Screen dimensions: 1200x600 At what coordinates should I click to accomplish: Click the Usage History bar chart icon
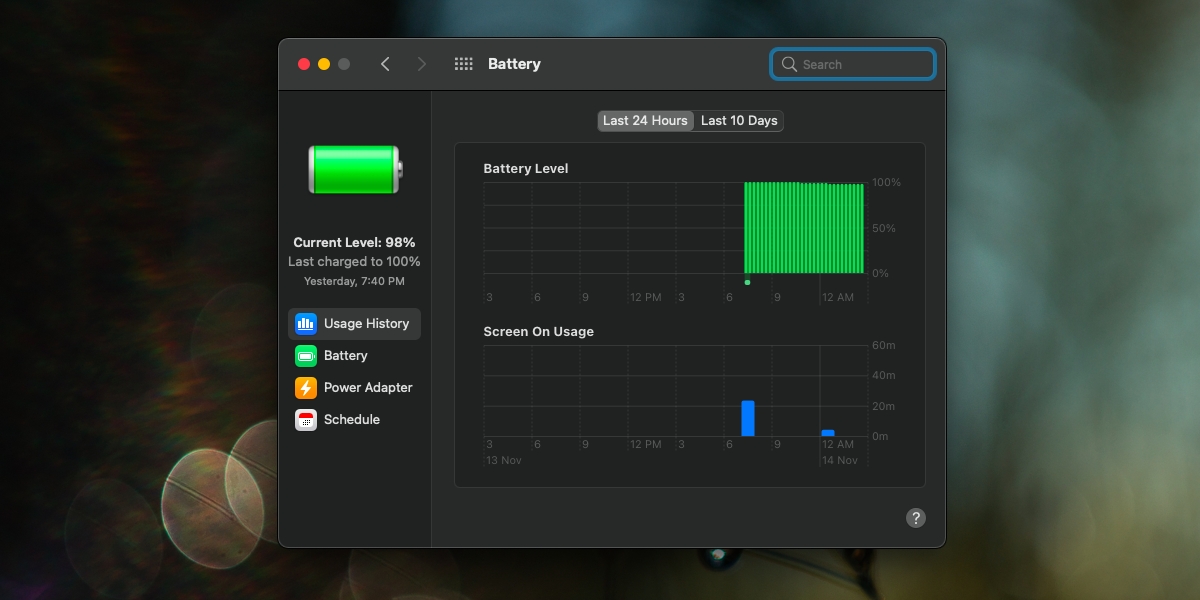306,324
